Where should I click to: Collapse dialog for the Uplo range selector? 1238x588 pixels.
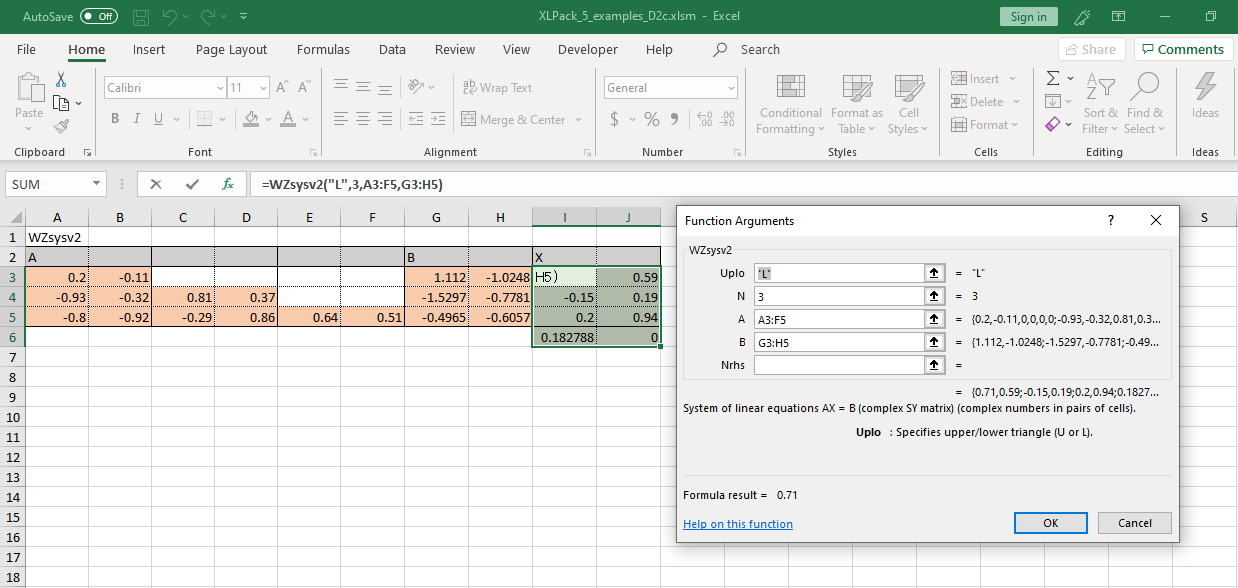coord(935,273)
